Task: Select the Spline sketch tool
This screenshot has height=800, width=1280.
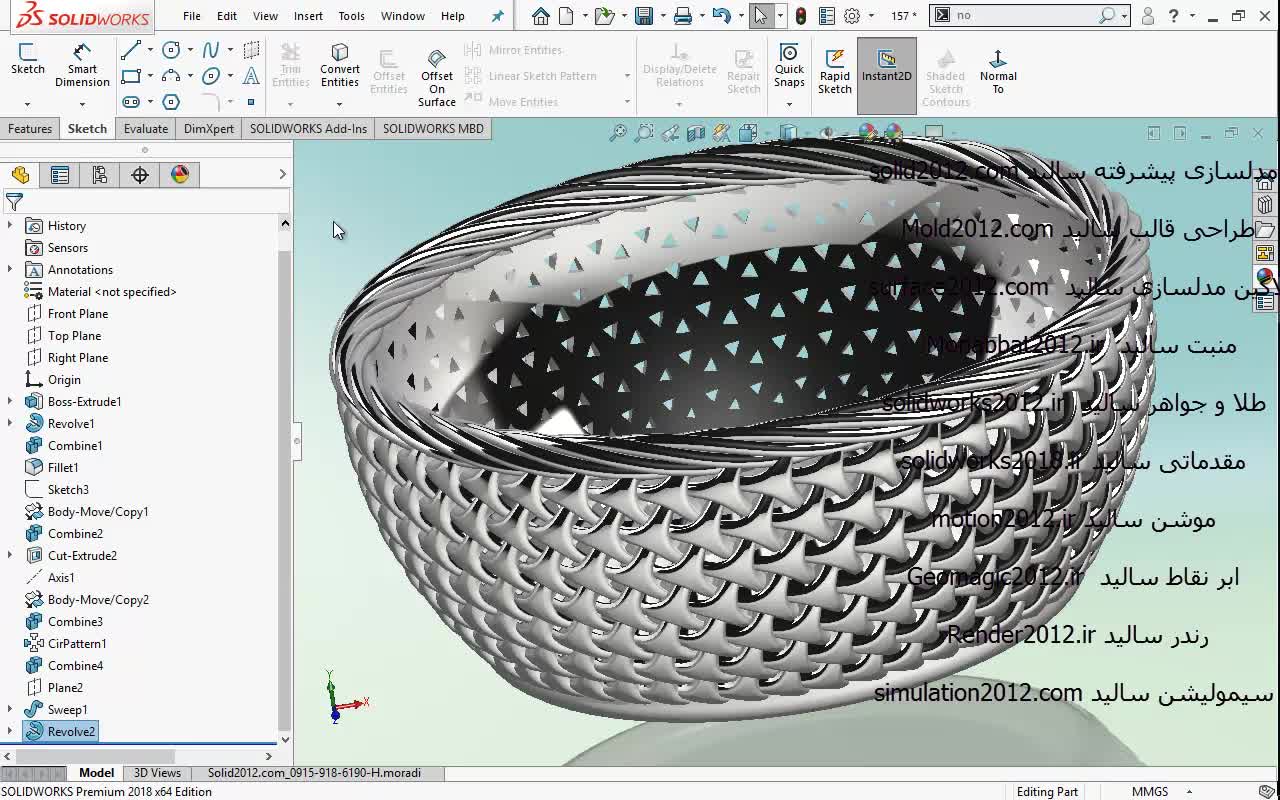Action: pyautogui.click(x=211, y=50)
